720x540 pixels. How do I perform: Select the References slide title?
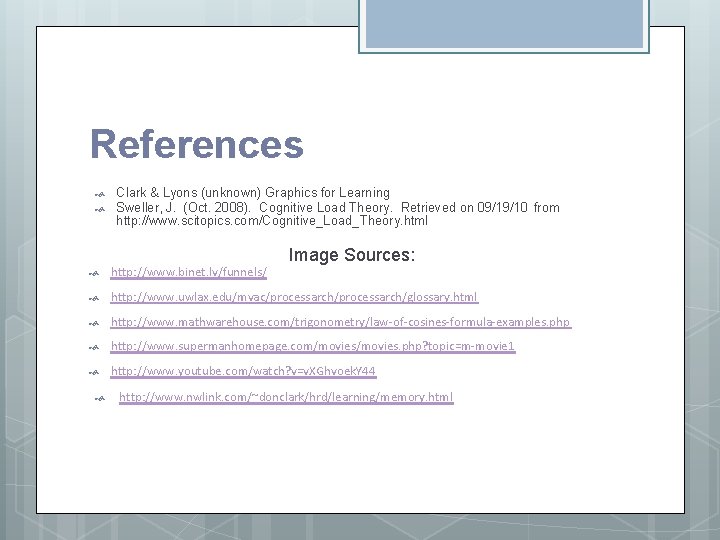[x=197, y=144]
